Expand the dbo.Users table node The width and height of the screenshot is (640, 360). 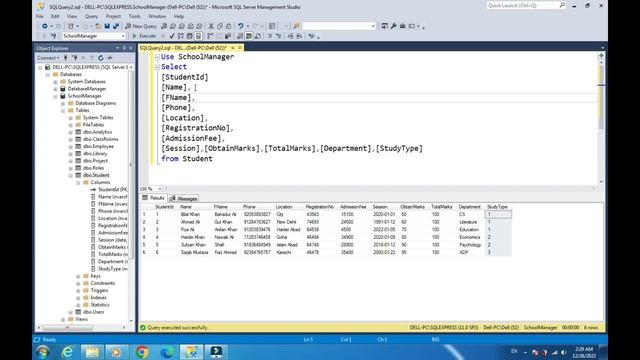click(71, 312)
